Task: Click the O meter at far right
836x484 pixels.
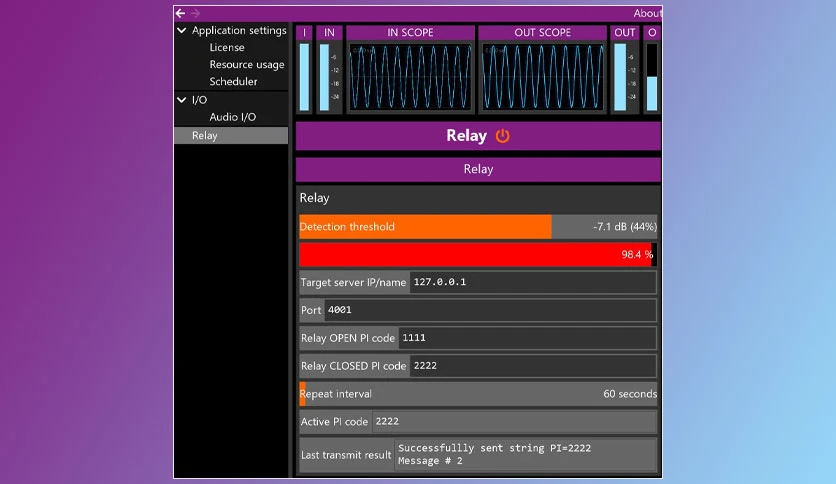Action: tap(652, 77)
